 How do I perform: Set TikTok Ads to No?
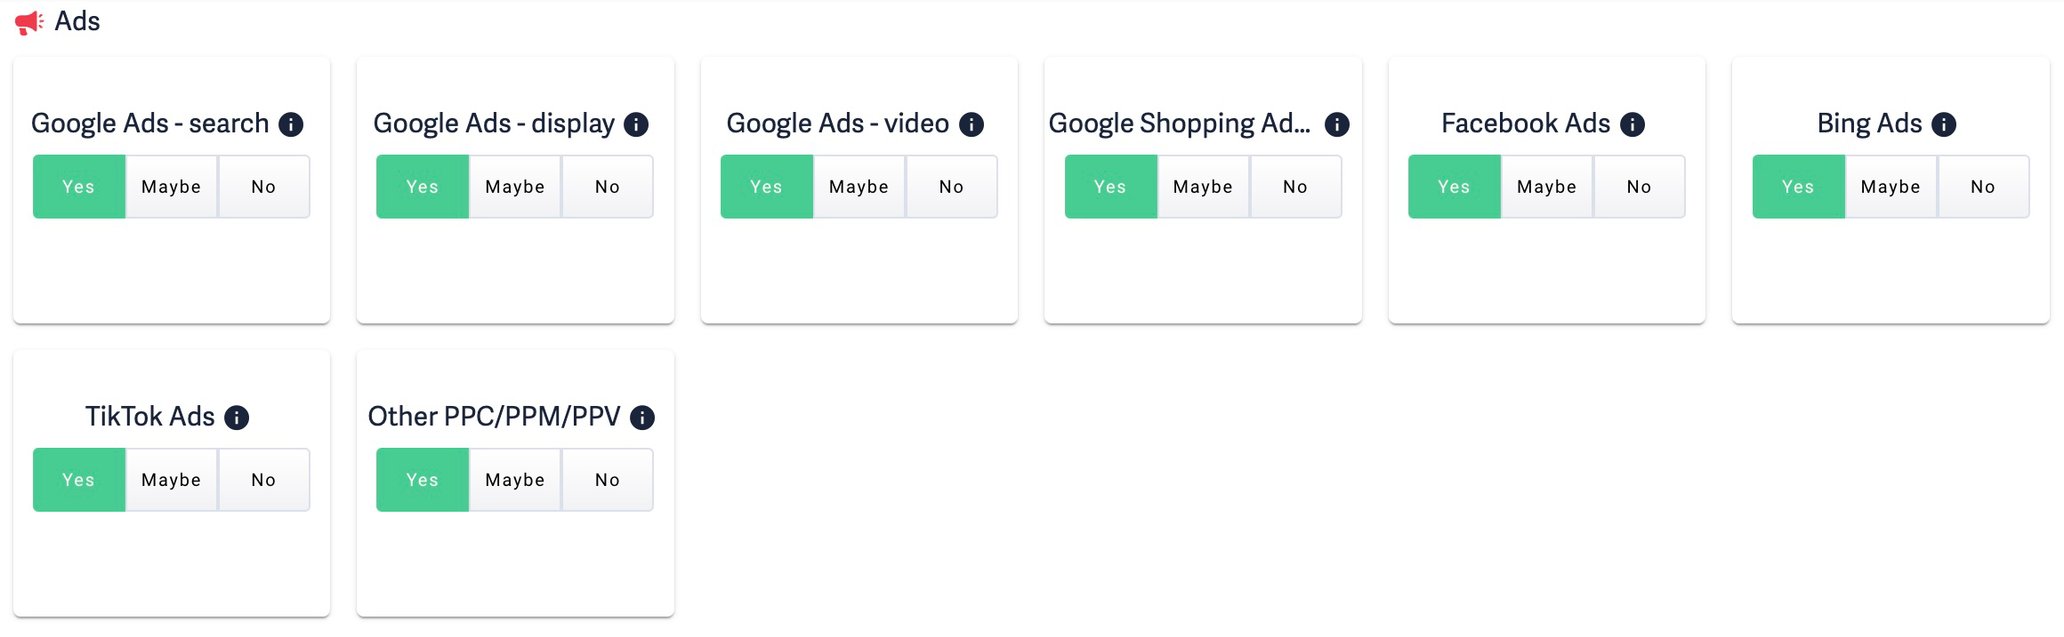[x=263, y=479]
